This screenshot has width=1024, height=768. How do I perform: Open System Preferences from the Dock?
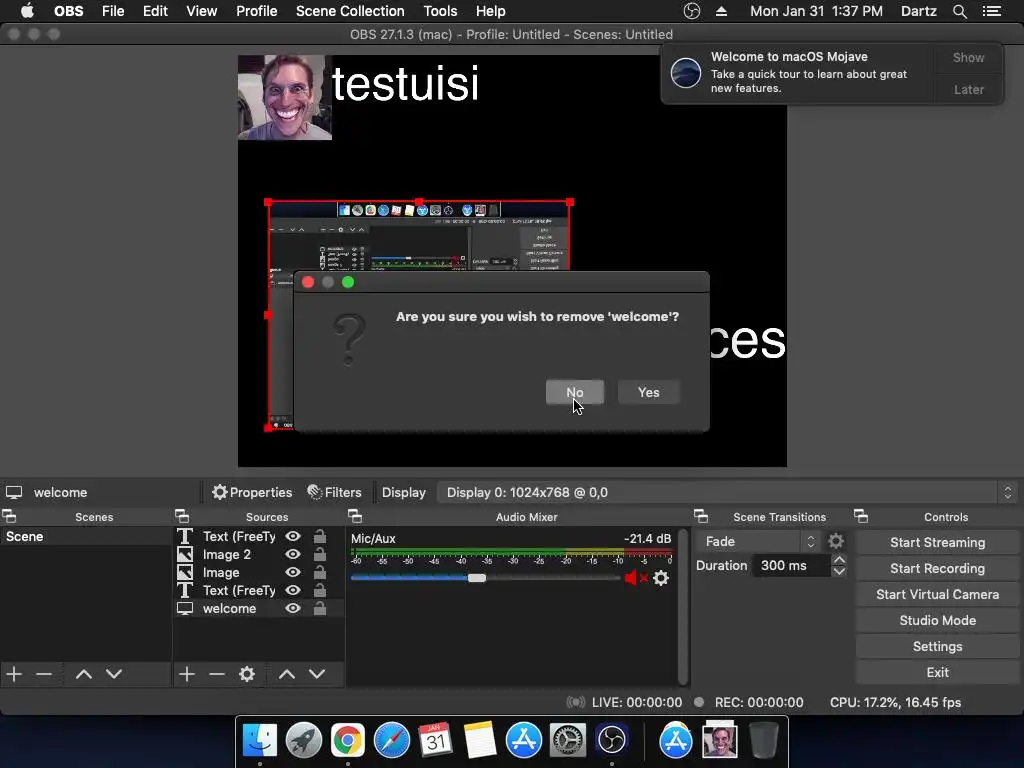pyautogui.click(x=567, y=740)
